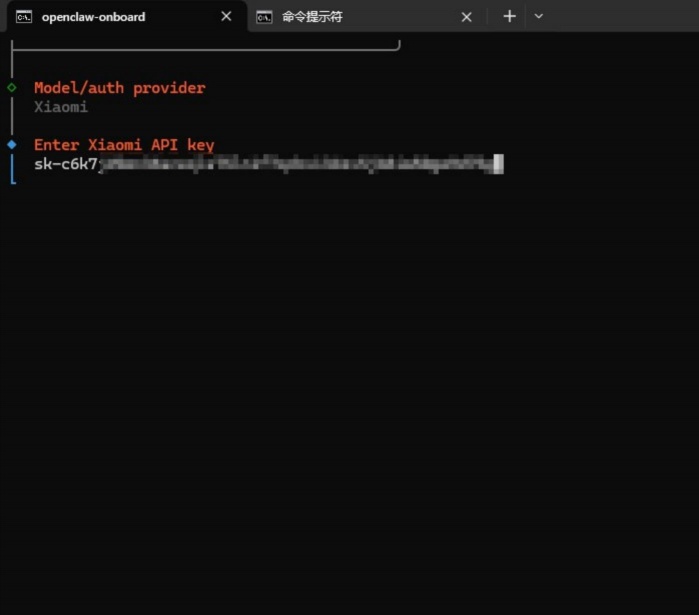Click the Model/auth provider heading
The image size is (699, 615).
click(x=119, y=88)
